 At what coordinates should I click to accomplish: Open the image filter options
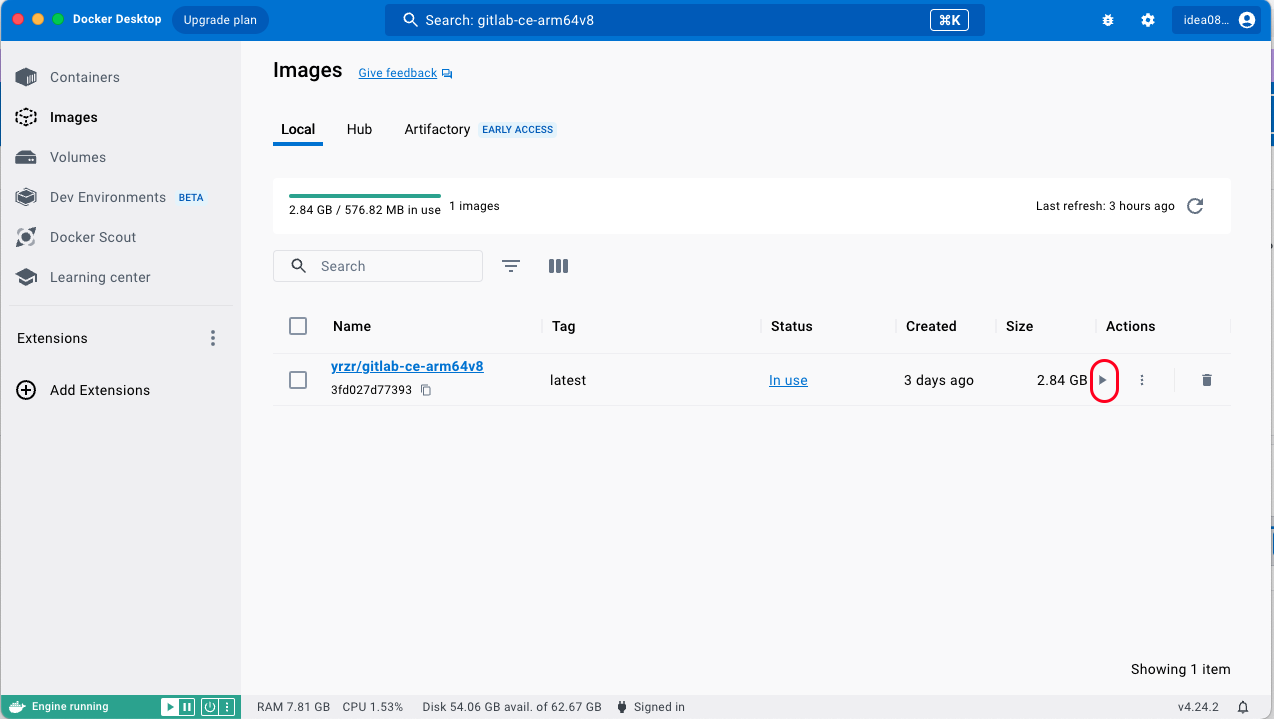[x=511, y=266]
